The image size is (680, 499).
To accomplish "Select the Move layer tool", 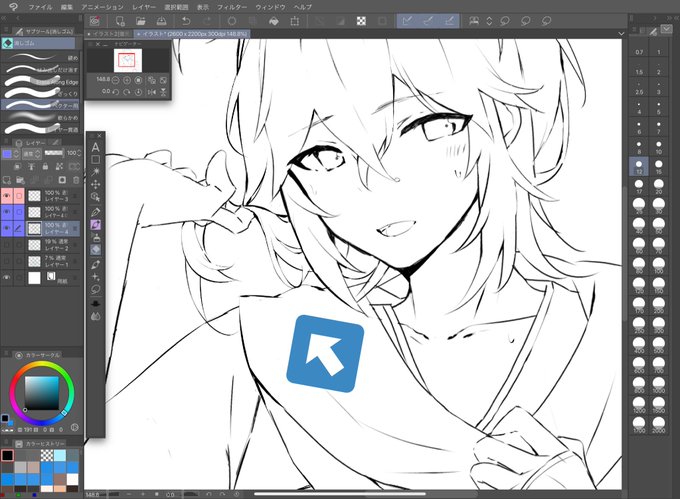I will (x=95, y=185).
